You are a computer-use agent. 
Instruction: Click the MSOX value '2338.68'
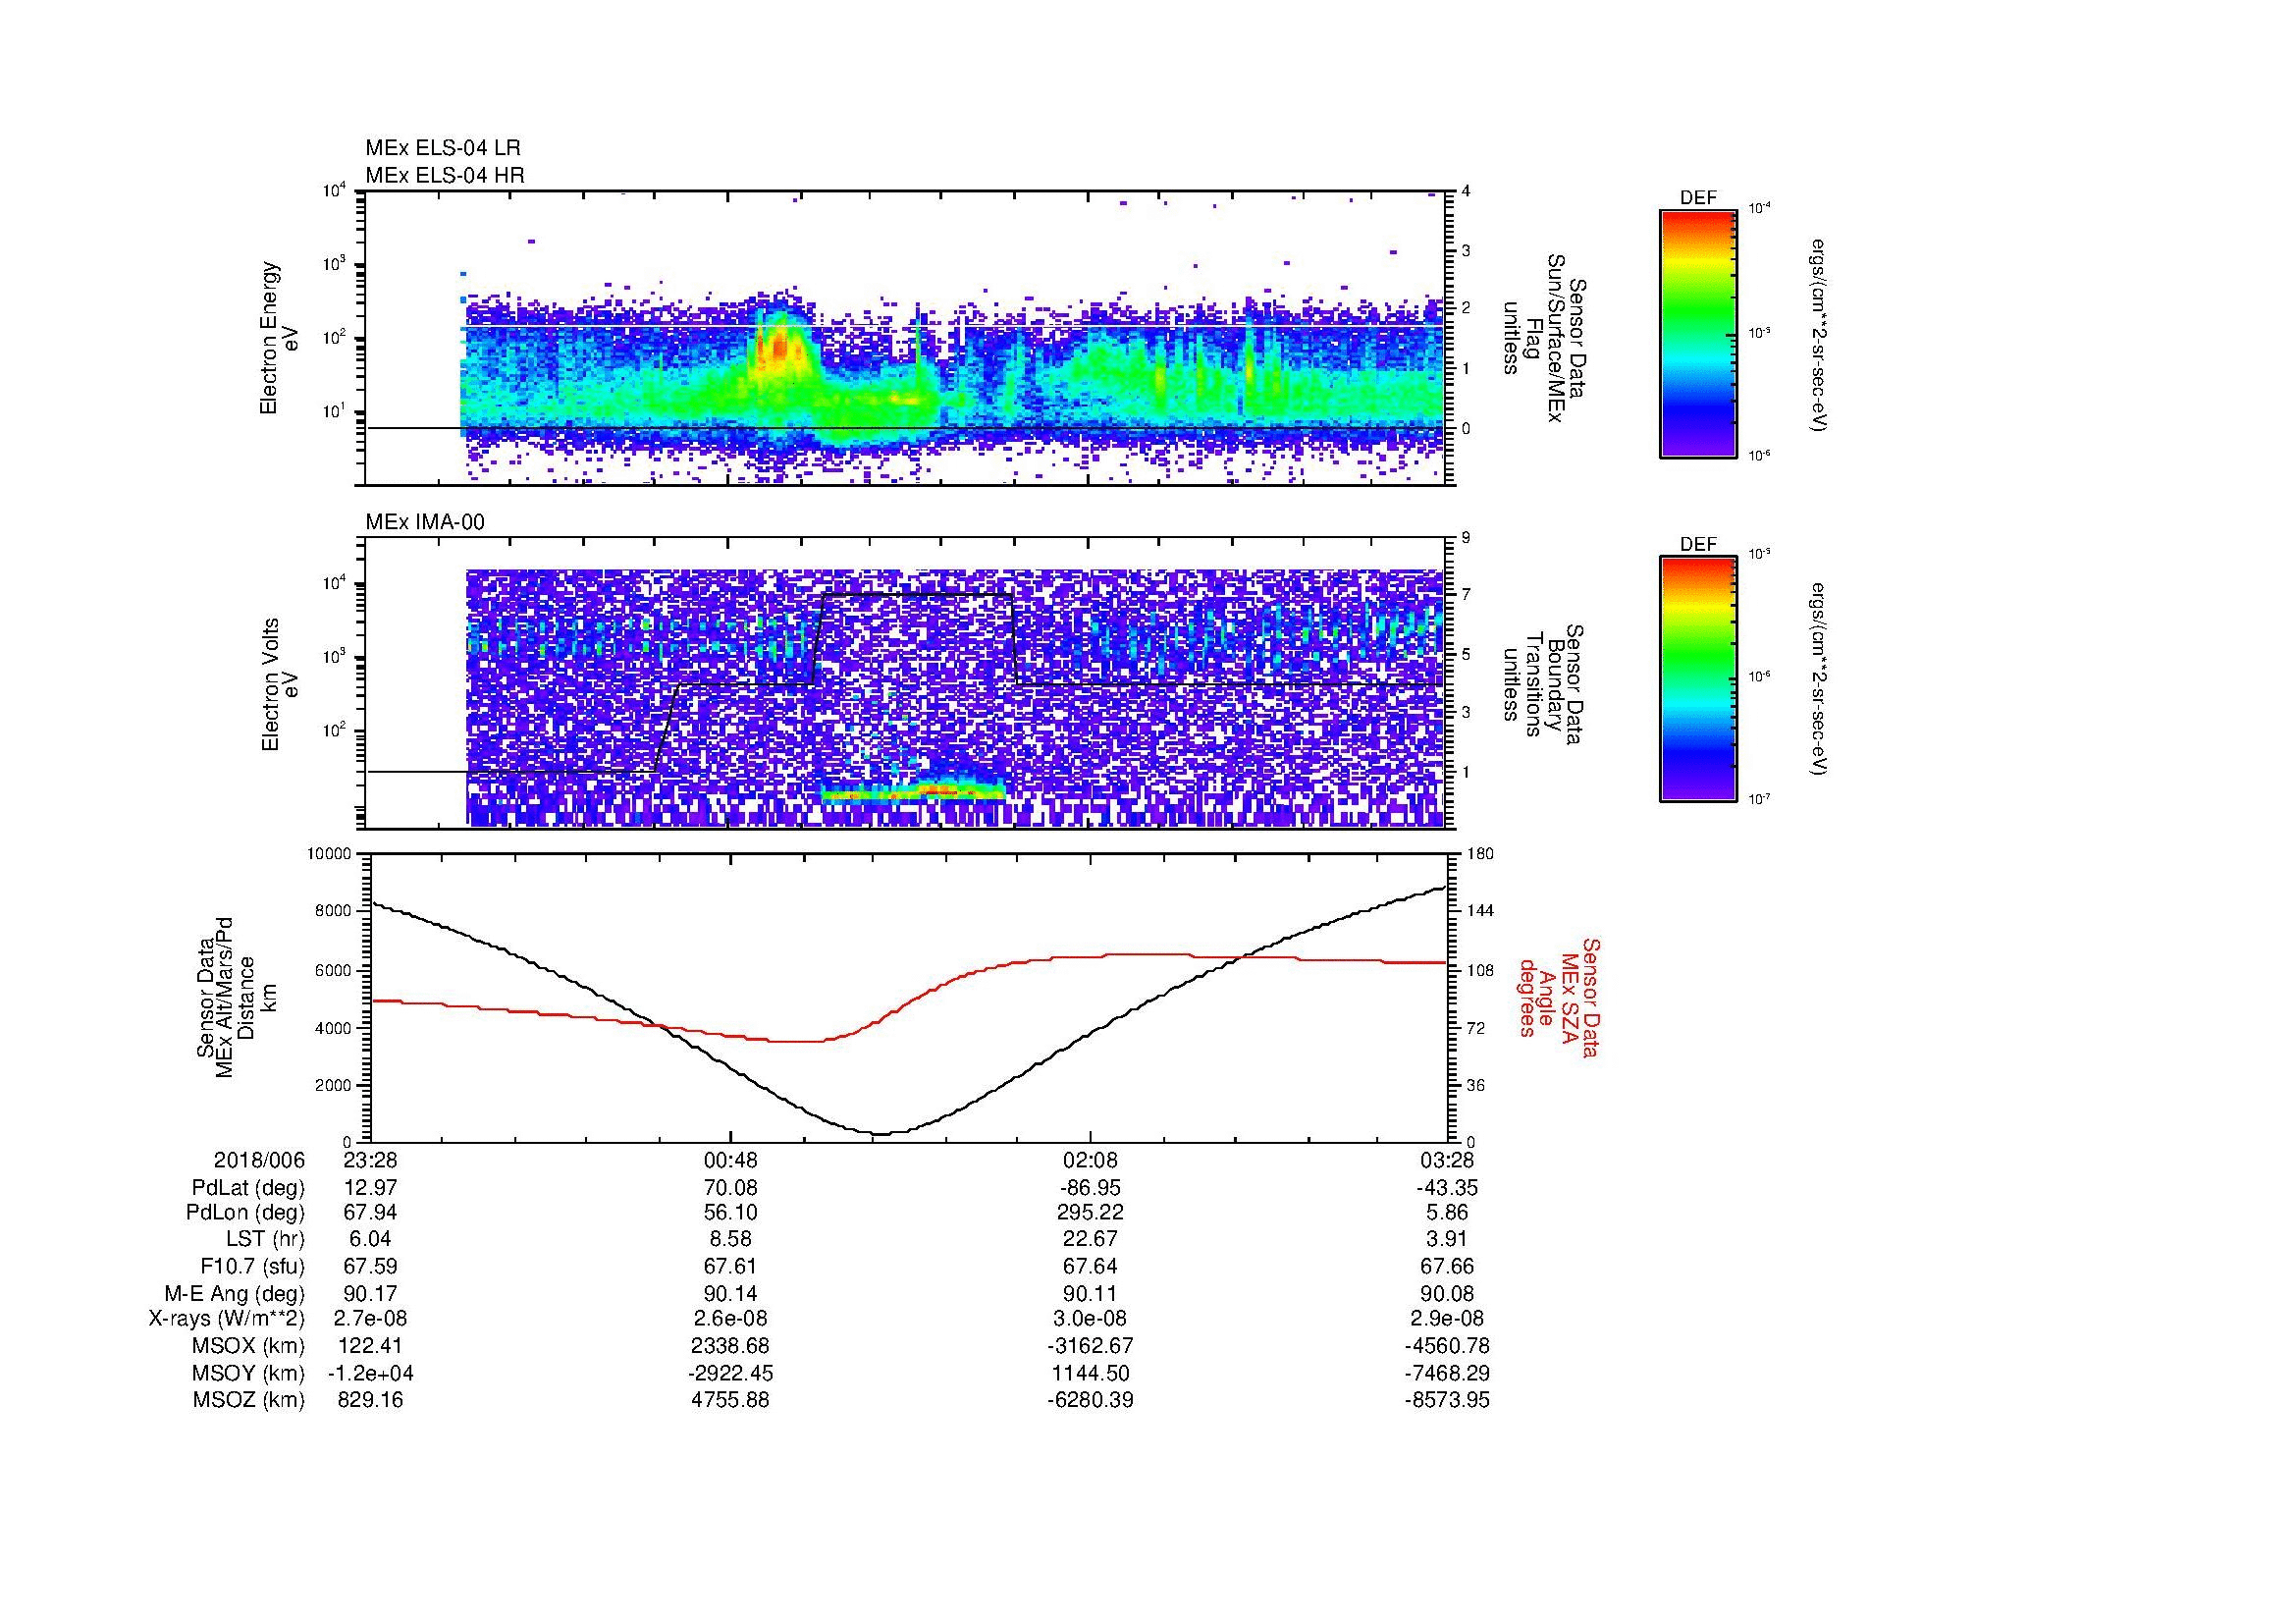[730, 1347]
